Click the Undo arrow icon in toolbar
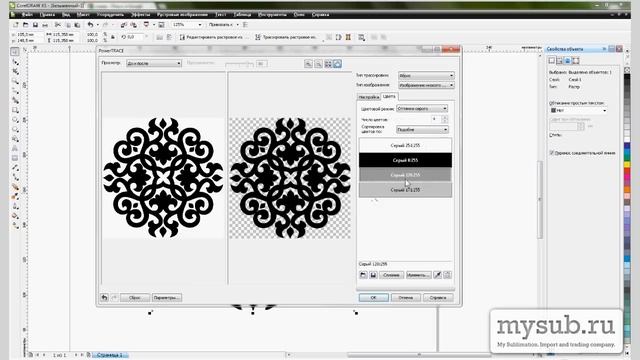Image resolution: width=640 pixels, height=360 pixels. (x=90, y=25)
